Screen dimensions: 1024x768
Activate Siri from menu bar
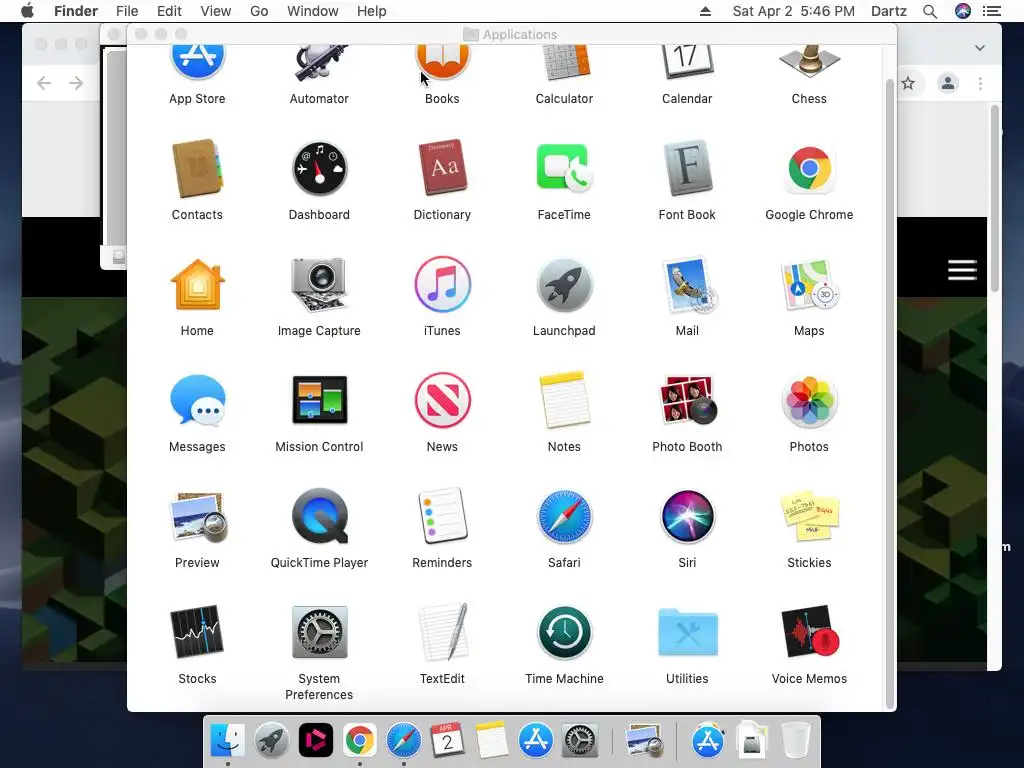click(963, 11)
